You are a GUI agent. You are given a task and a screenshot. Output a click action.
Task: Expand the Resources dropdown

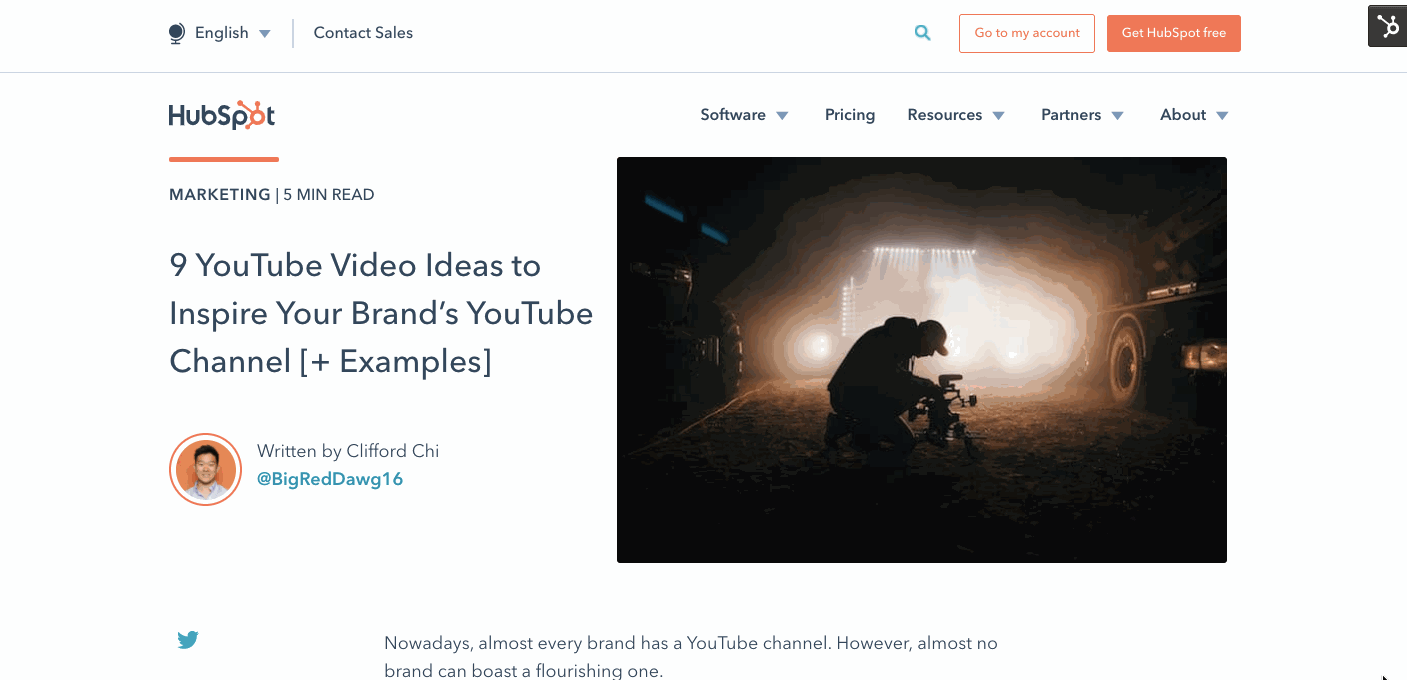click(x=955, y=114)
